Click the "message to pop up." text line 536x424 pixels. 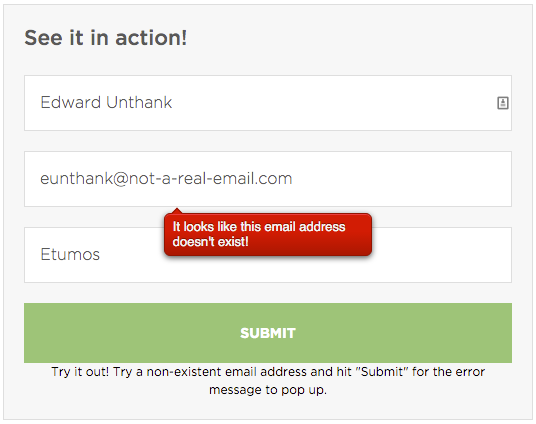(268, 390)
